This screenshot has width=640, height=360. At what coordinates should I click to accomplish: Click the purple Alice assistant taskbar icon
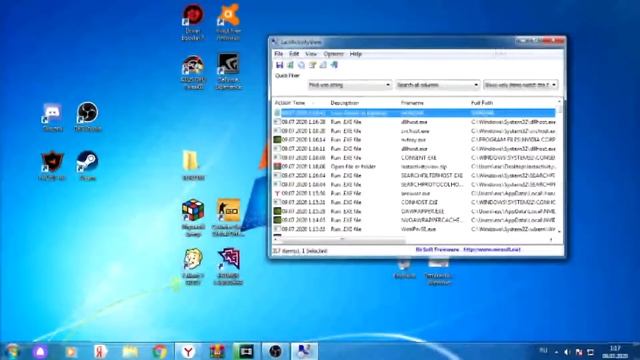click(40, 351)
